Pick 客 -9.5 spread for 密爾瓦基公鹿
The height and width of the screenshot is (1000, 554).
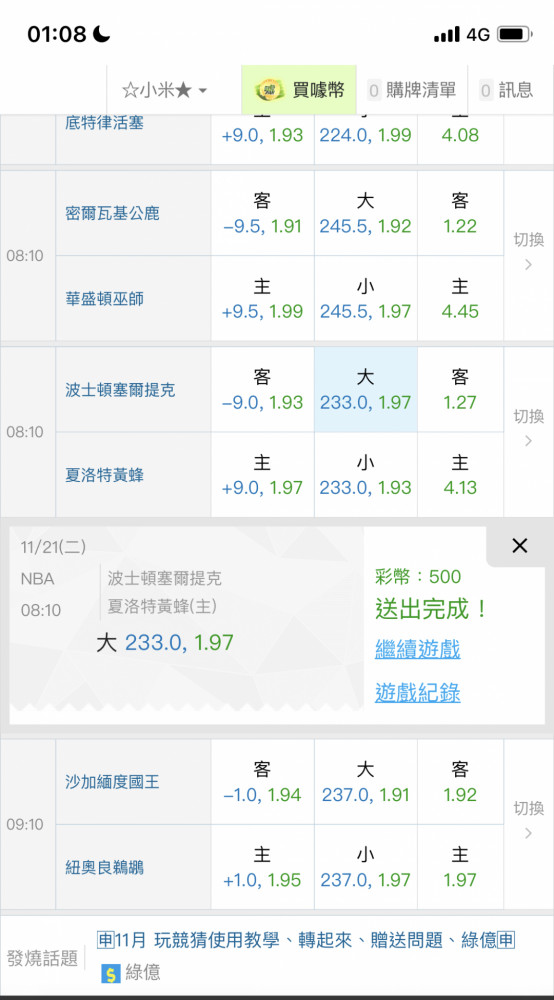(262, 214)
